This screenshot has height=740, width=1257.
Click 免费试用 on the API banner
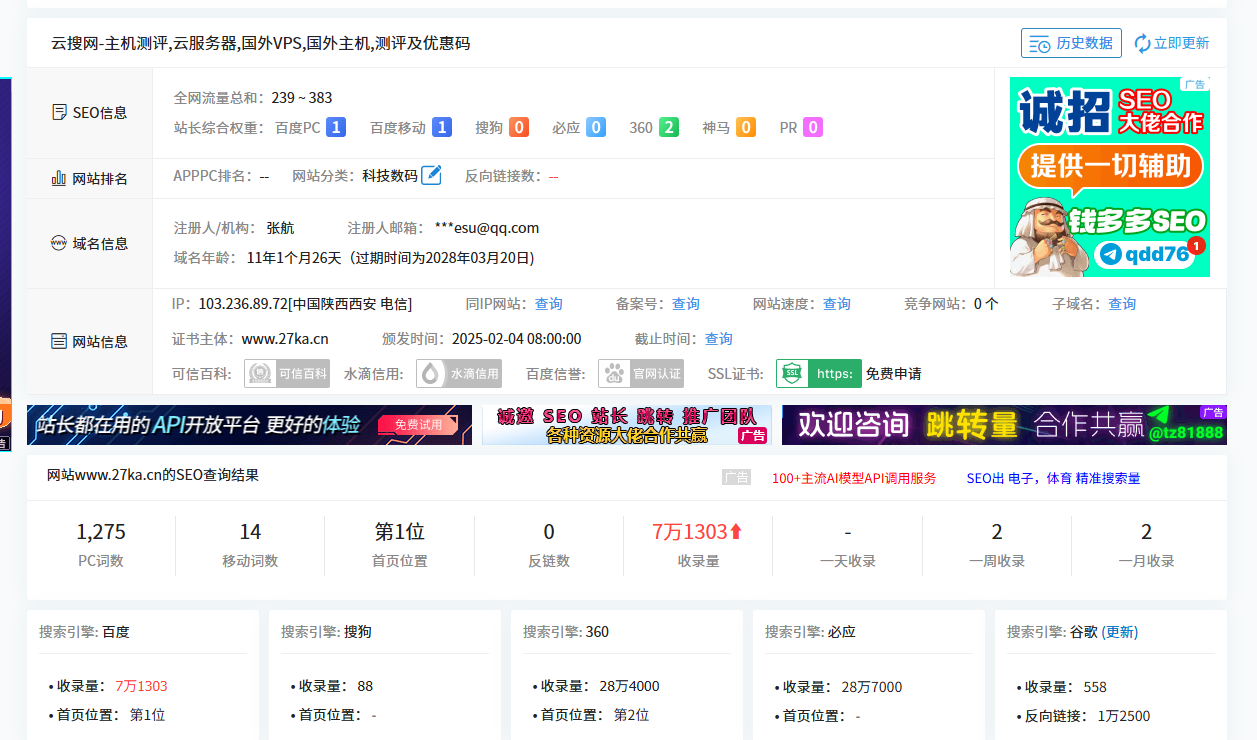[x=417, y=425]
